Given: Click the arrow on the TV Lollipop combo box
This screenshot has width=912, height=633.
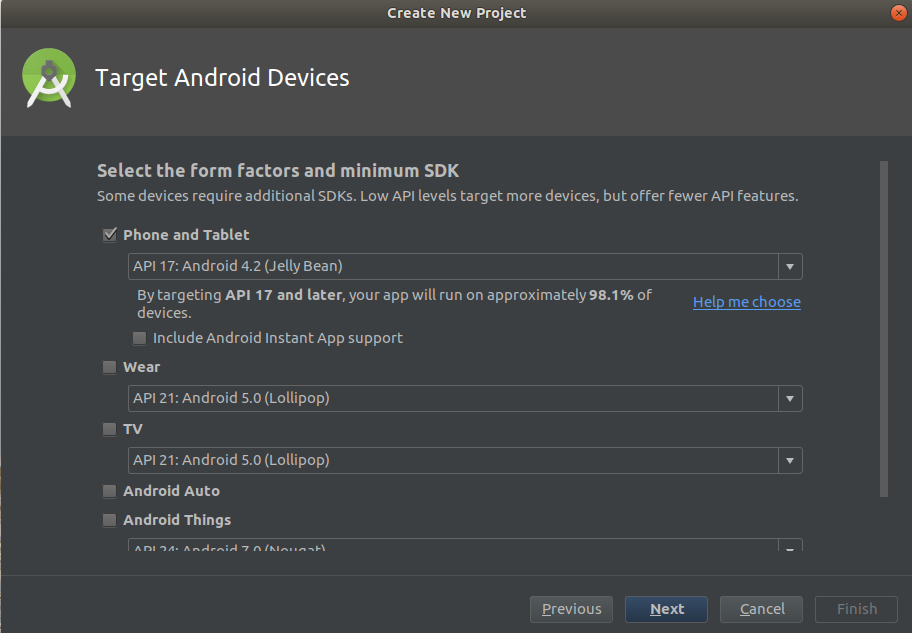Looking at the screenshot, I should pyautogui.click(x=790, y=460).
